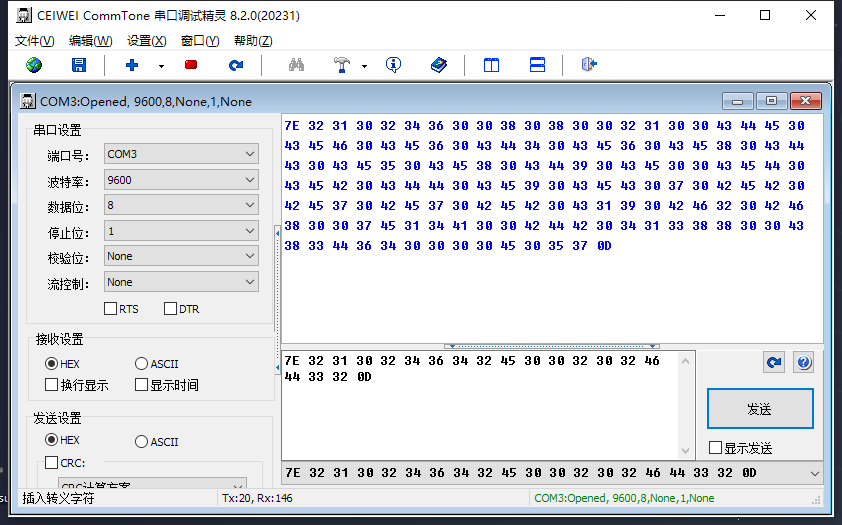This screenshot has width=842, height=525.
Task: Enable the DTR checkbox
Action: point(170,309)
